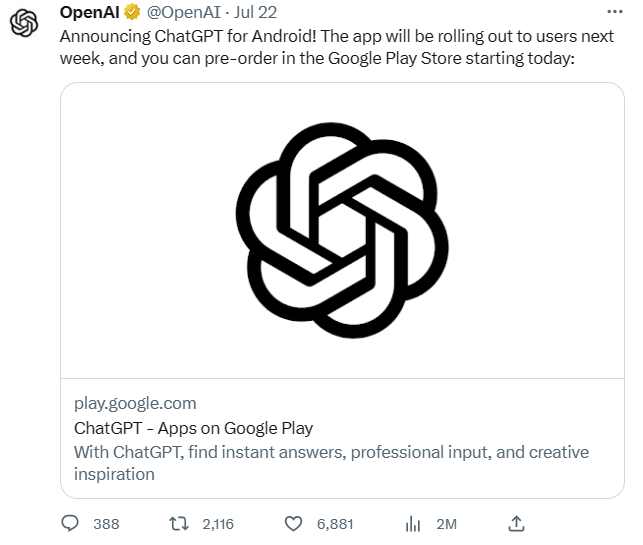Click the retweet arrows icon
The height and width of the screenshot is (545, 643).
[179, 524]
